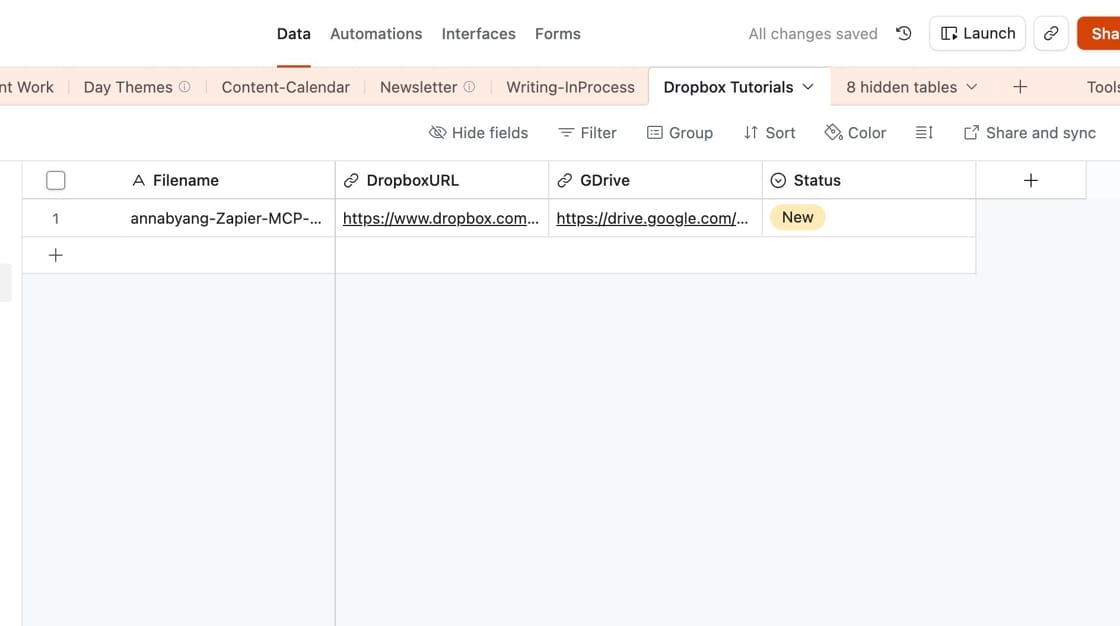Open the dropbox.com link
Screen dimensions: 1120x626
[441, 219]
